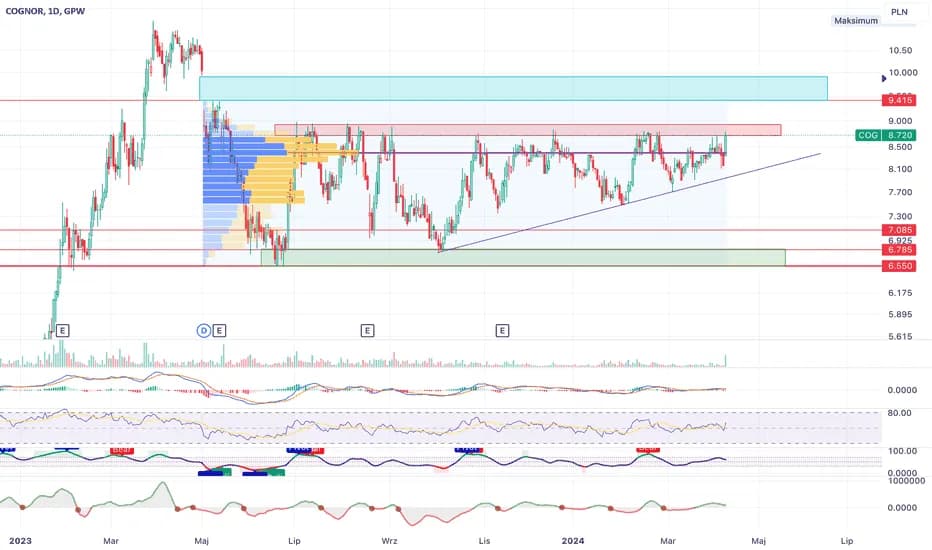This screenshot has width=932, height=550.
Task: Click the earliest earnings E marker
Action: pos(62,330)
